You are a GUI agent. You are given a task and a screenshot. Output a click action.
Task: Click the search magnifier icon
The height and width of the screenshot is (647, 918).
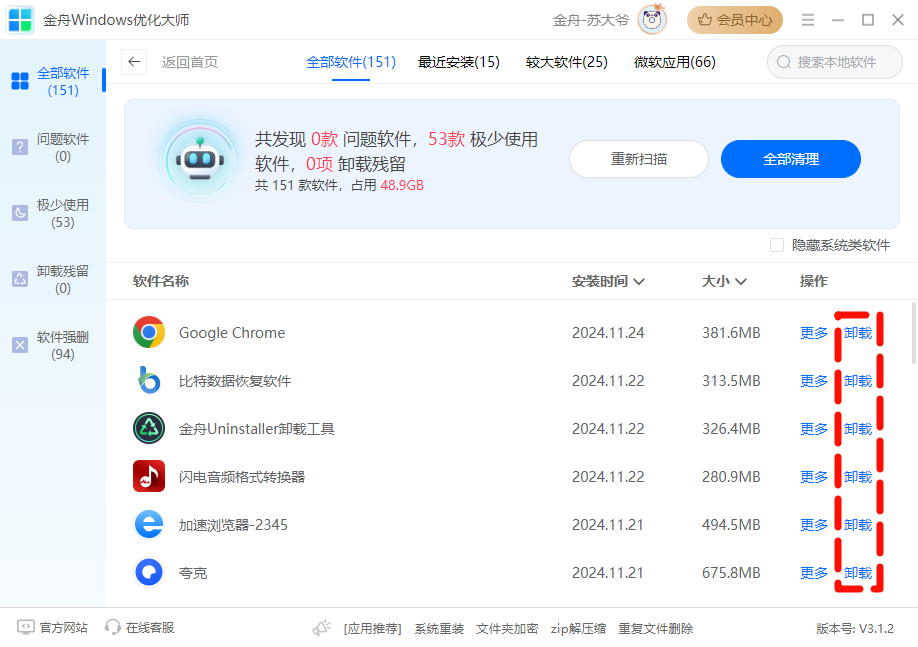[783, 62]
